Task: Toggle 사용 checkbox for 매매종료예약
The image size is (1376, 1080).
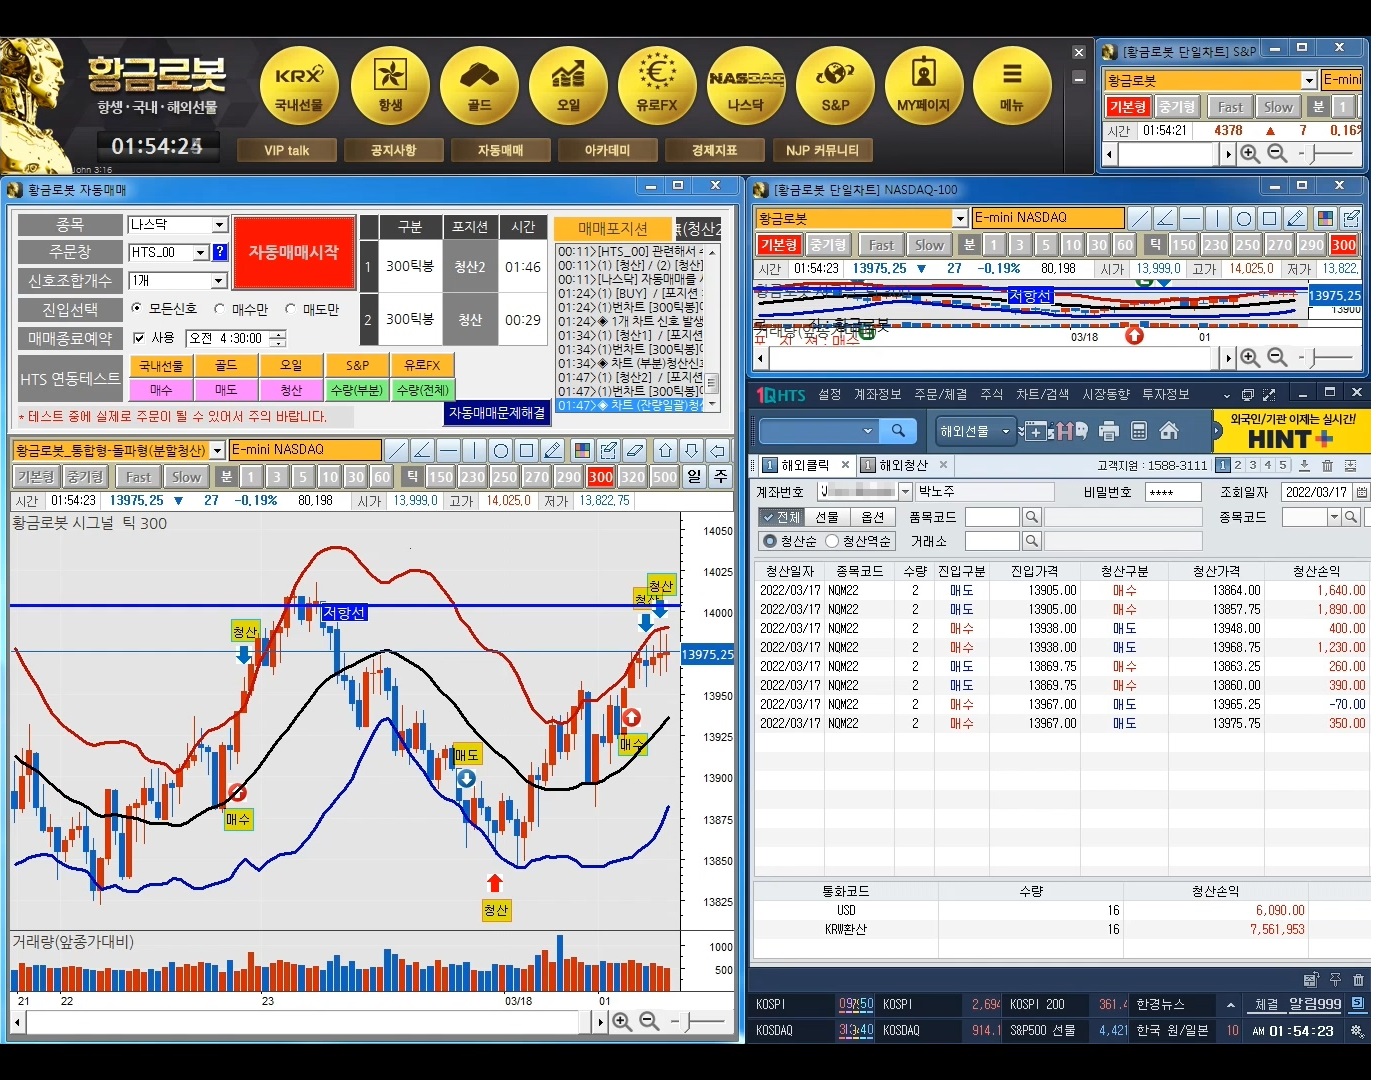Action: (x=139, y=338)
